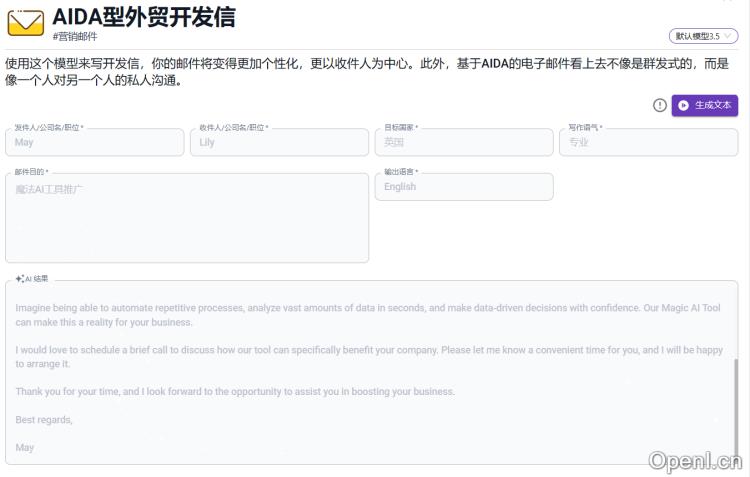Click the template description paragraph
This screenshot has width=750, height=477.
coord(366,71)
